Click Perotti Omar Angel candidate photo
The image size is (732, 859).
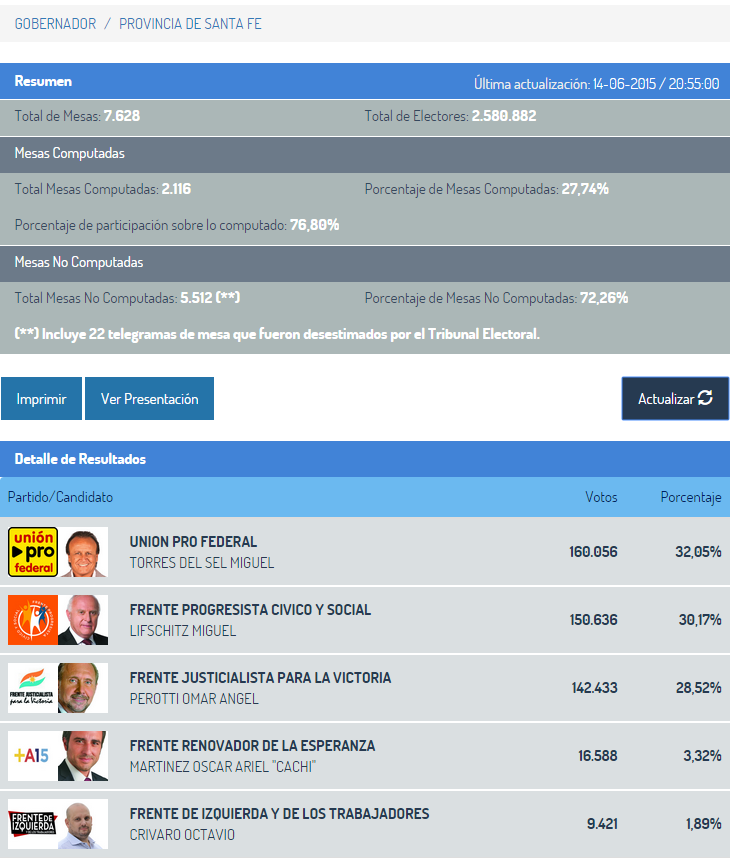(x=83, y=688)
